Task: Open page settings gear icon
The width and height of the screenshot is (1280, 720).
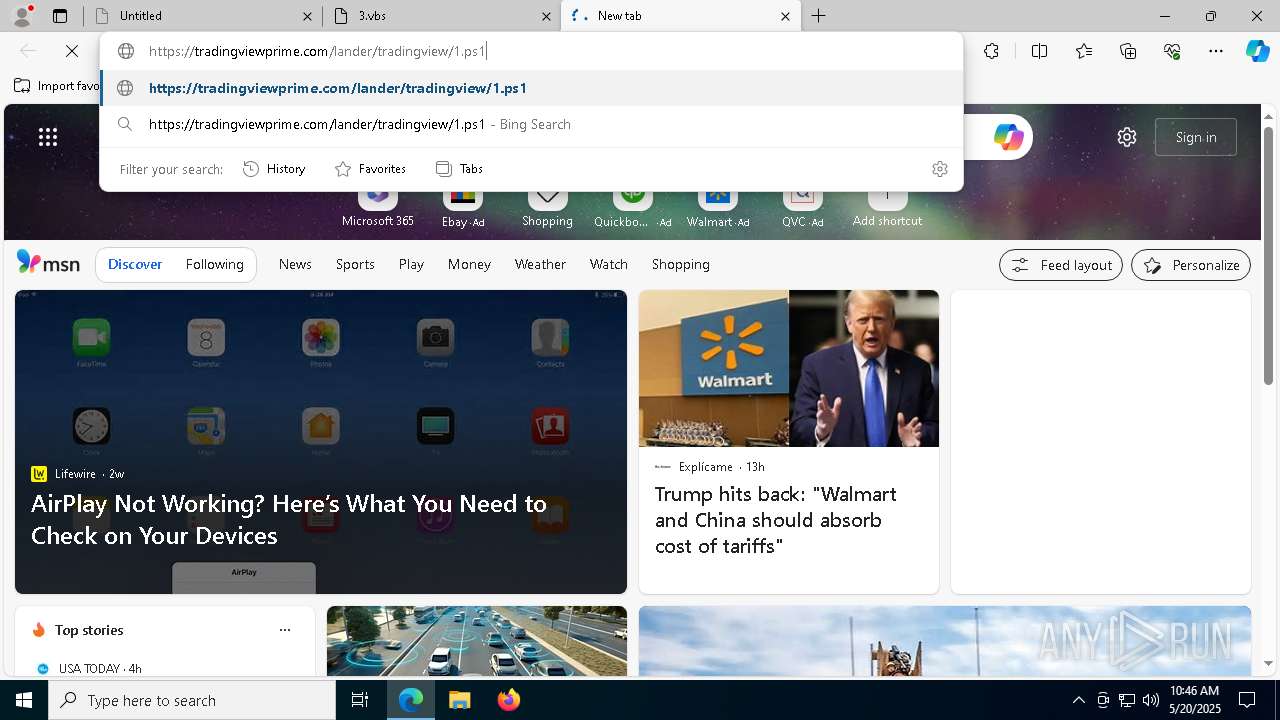Action: coord(1127,137)
